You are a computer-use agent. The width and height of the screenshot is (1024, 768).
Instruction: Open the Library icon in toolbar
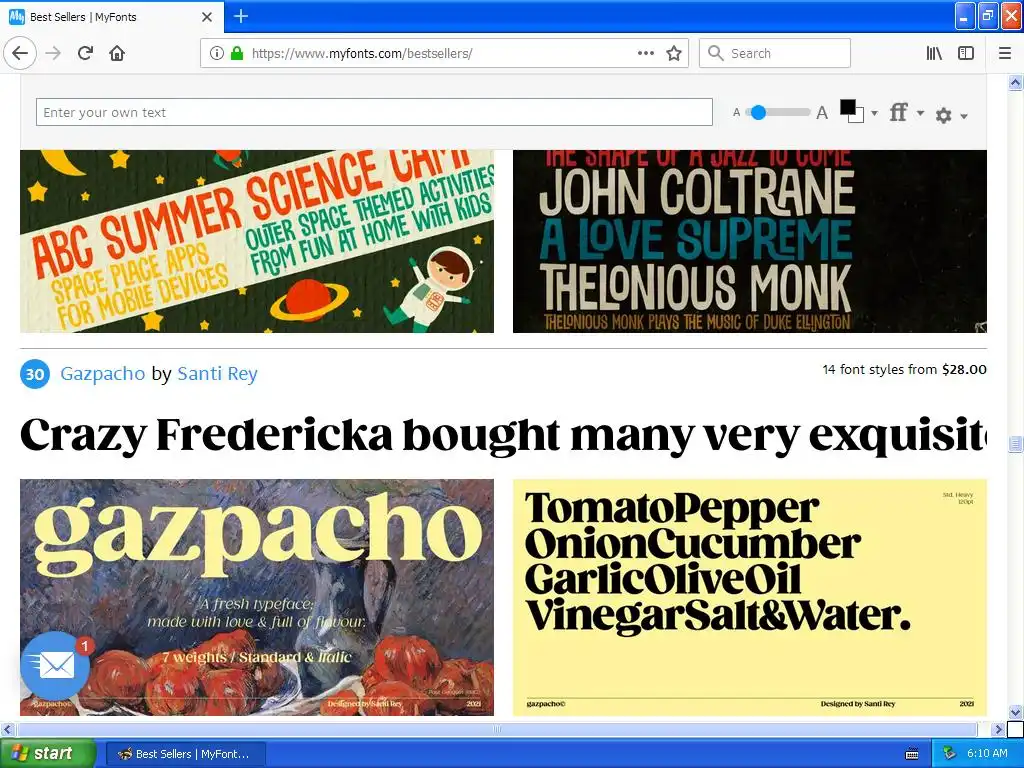tap(935, 53)
